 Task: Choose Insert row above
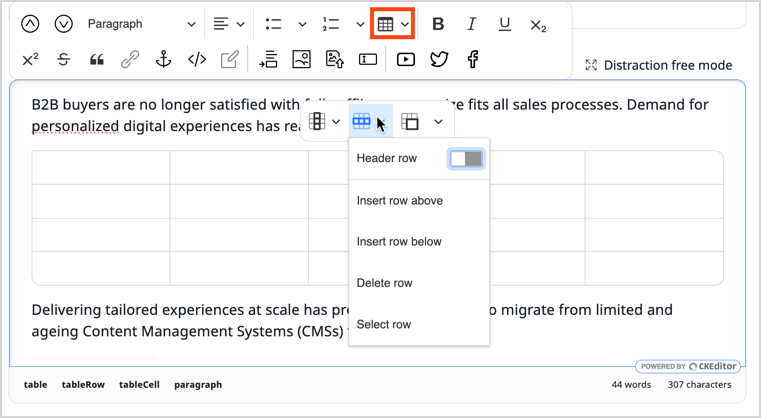click(x=400, y=201)
